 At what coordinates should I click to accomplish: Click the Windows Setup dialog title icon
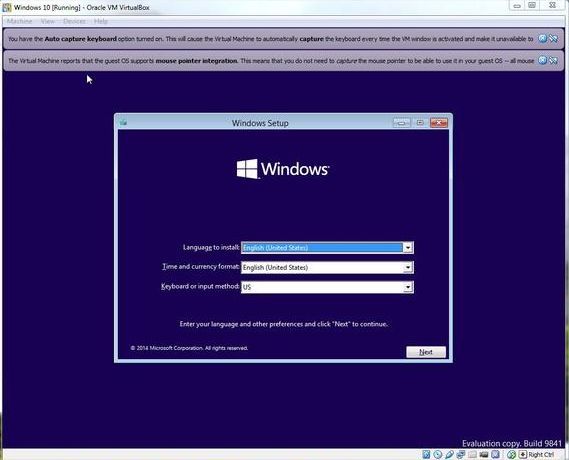(x=123, y=123)
